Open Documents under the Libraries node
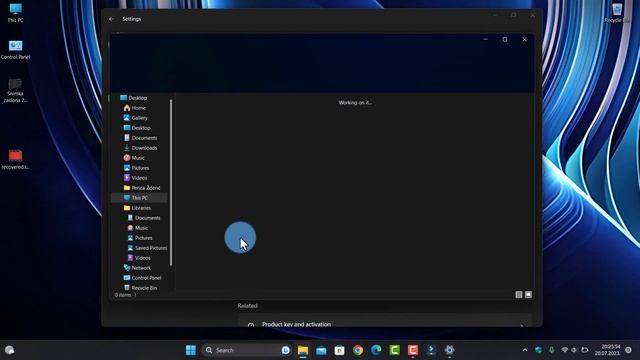The height and width of the screenshot is (360, 640). [x=144, y=218]
